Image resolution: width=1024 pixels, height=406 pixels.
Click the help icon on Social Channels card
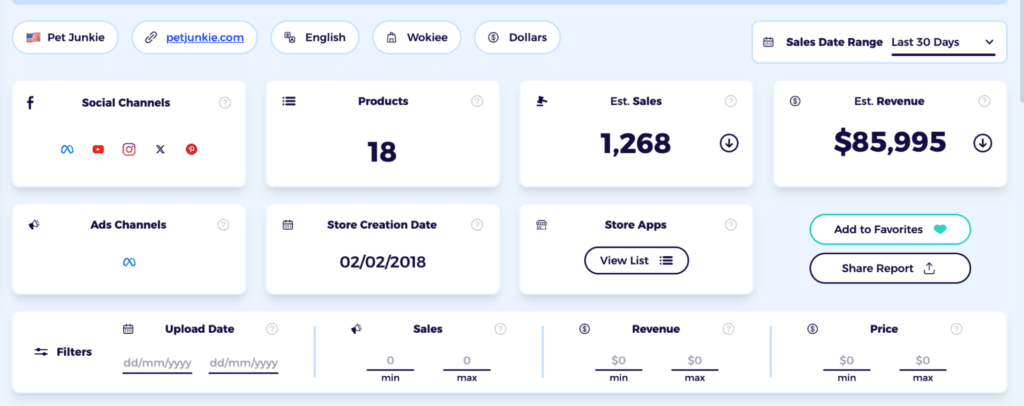225,102
